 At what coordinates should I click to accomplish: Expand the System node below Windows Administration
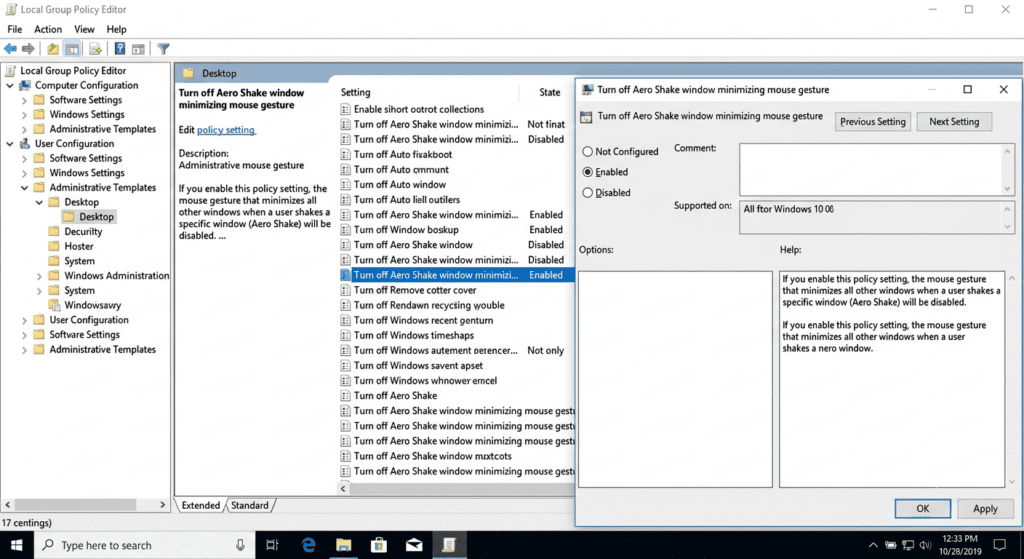click(x=39, y=291)
